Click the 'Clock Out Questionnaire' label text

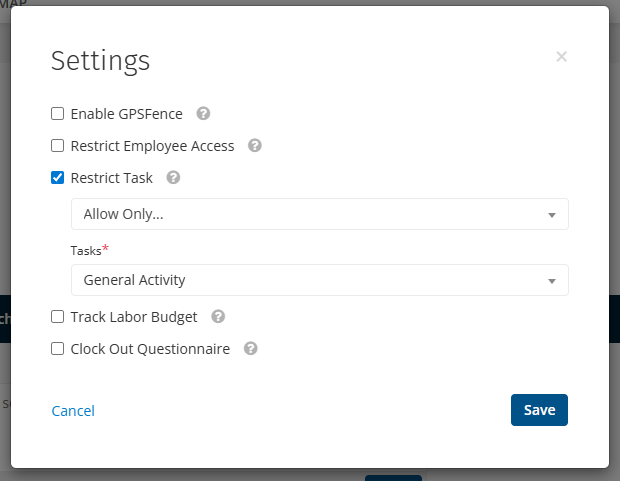pyautogui.click(x=150, y=349)
